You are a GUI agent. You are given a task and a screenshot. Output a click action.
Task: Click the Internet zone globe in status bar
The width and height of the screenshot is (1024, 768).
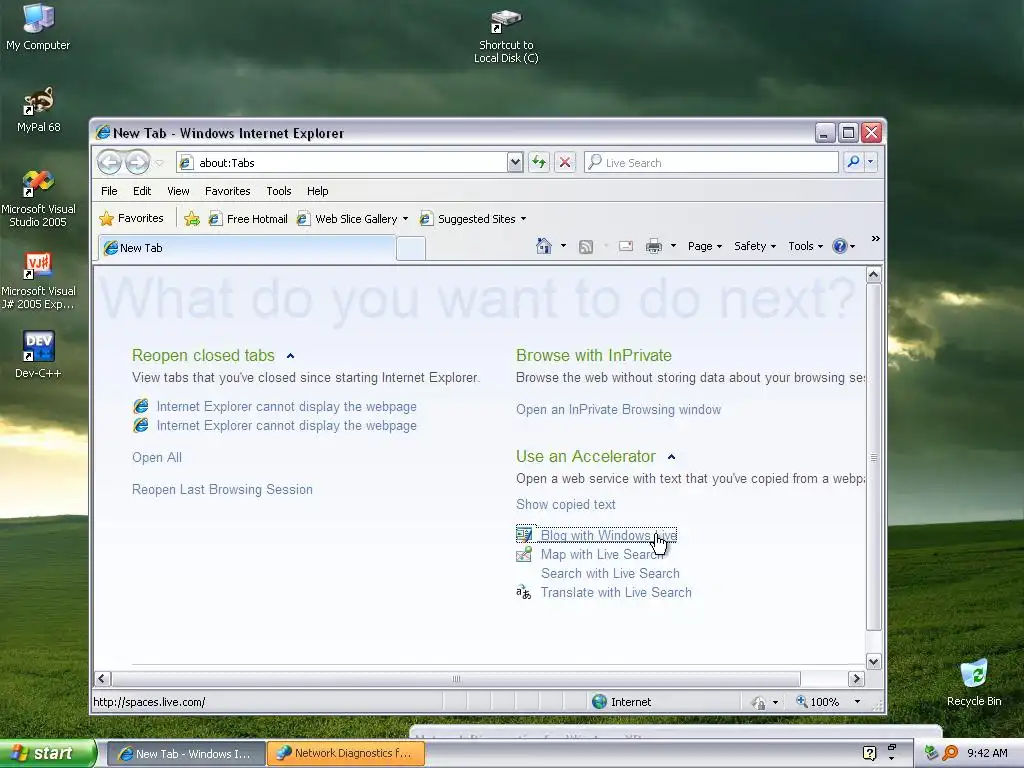tap(600, 702)
